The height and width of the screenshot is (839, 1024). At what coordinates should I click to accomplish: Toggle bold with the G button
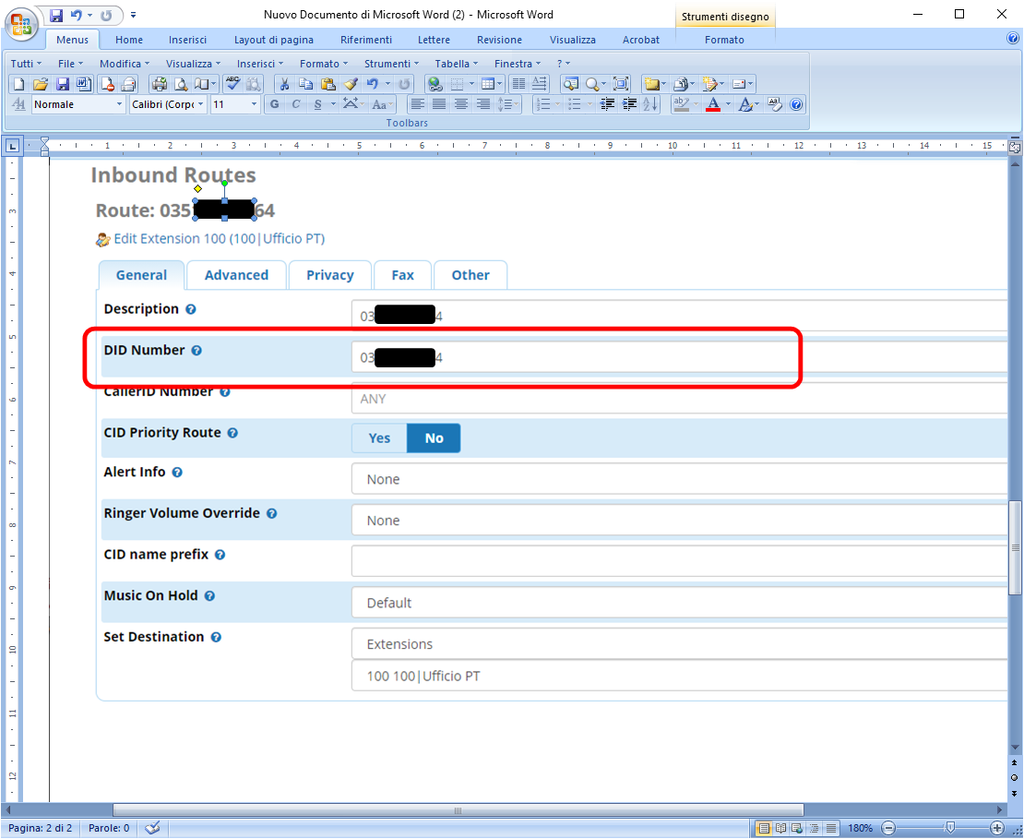pyautogui.click(x=274, y=104)
